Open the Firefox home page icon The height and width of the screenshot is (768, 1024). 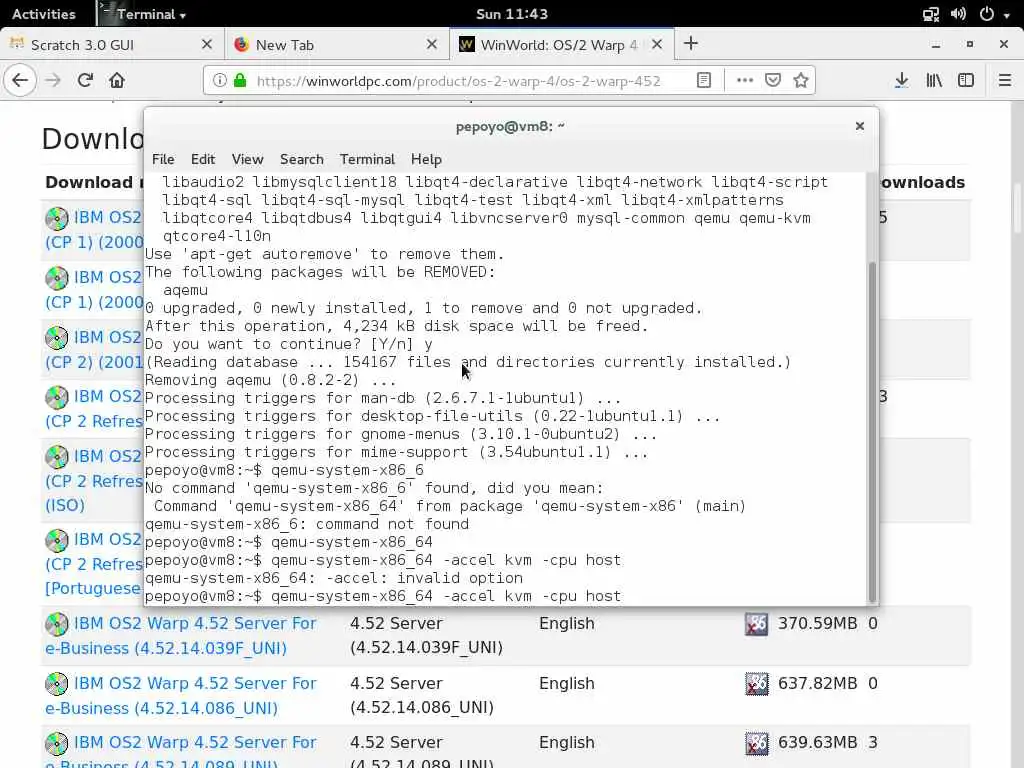coord(117,80)
